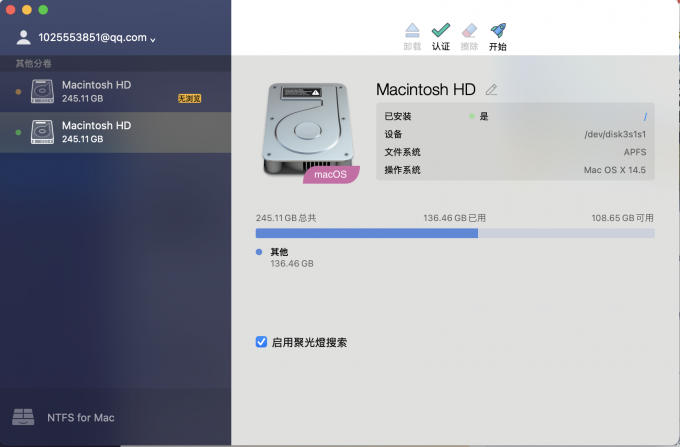
Task: Click the NTFS for Mac logo icon
Action: tap(23, 417)
